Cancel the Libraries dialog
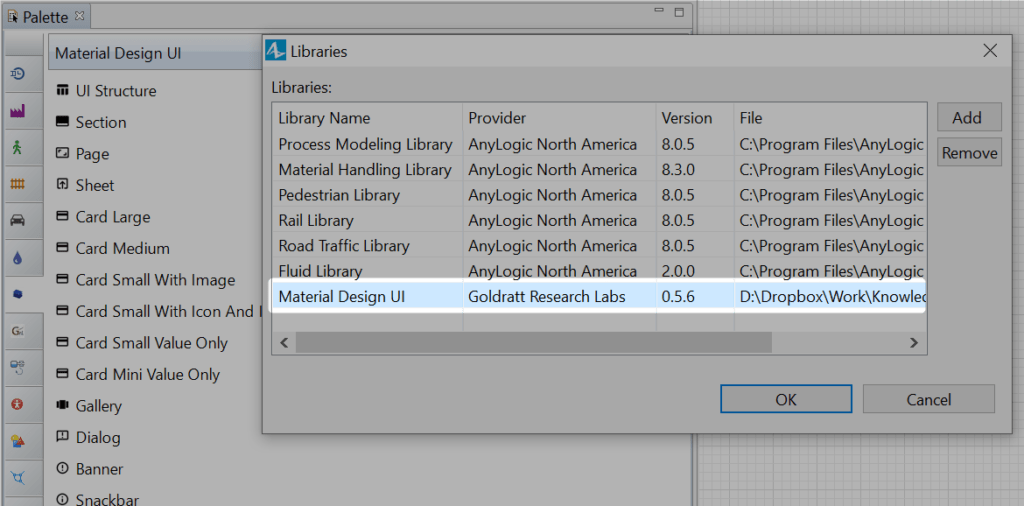Viewport: 1024px width, 506px height. tap(928, 399)
